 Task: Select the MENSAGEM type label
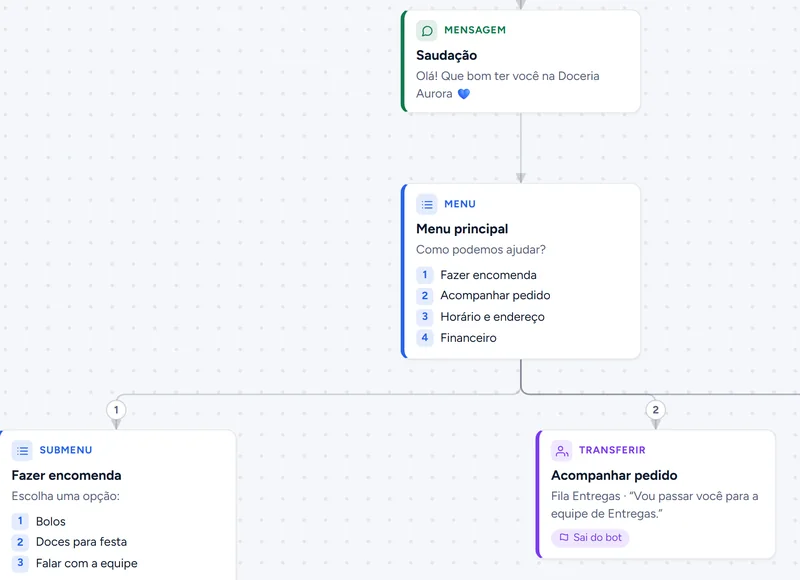pyautogui.click(x=475, y=30)
